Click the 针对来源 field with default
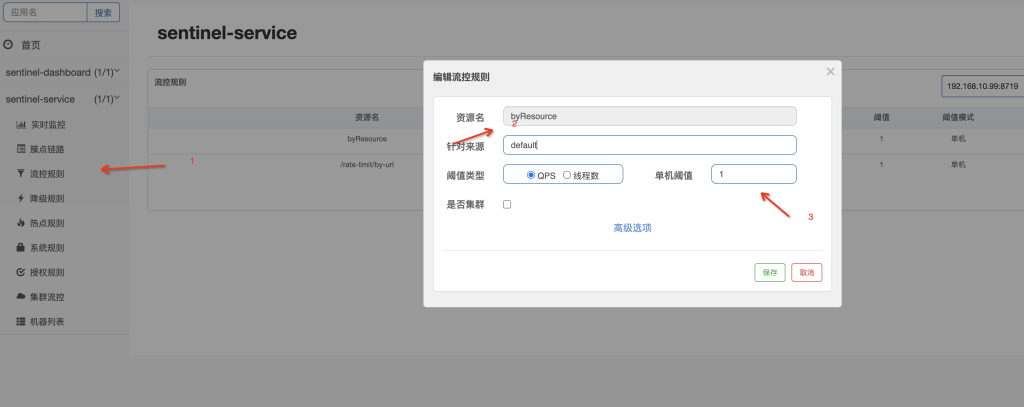Screen dimensions: 1024x407 (x=650, y=145)
